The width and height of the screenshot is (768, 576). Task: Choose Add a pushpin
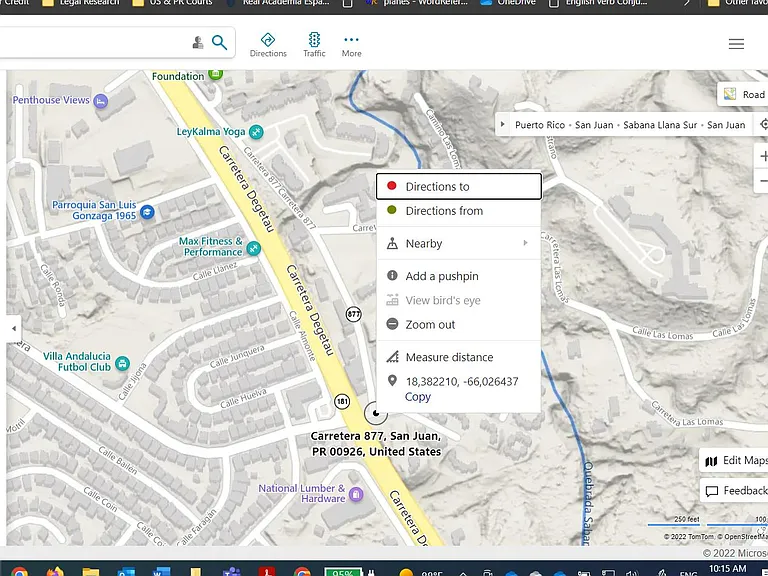pos(459,276)
